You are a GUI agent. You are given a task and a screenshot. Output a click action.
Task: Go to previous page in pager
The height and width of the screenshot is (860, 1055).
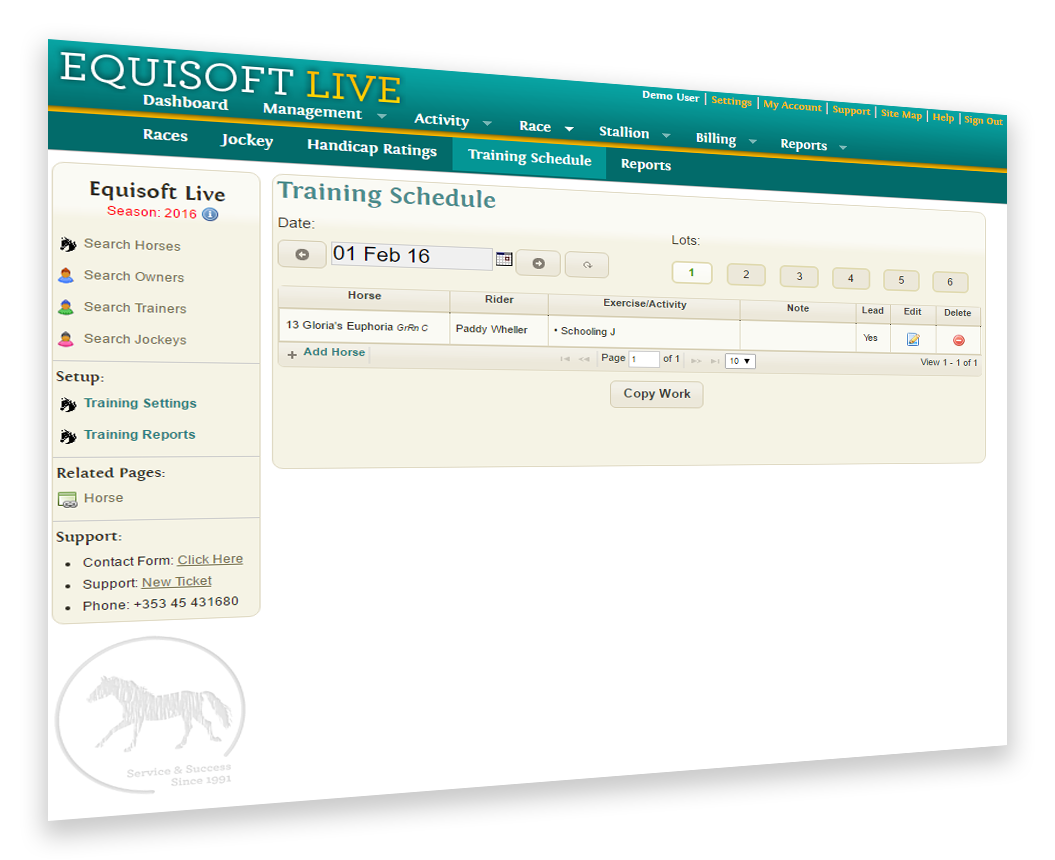[584, 359]
